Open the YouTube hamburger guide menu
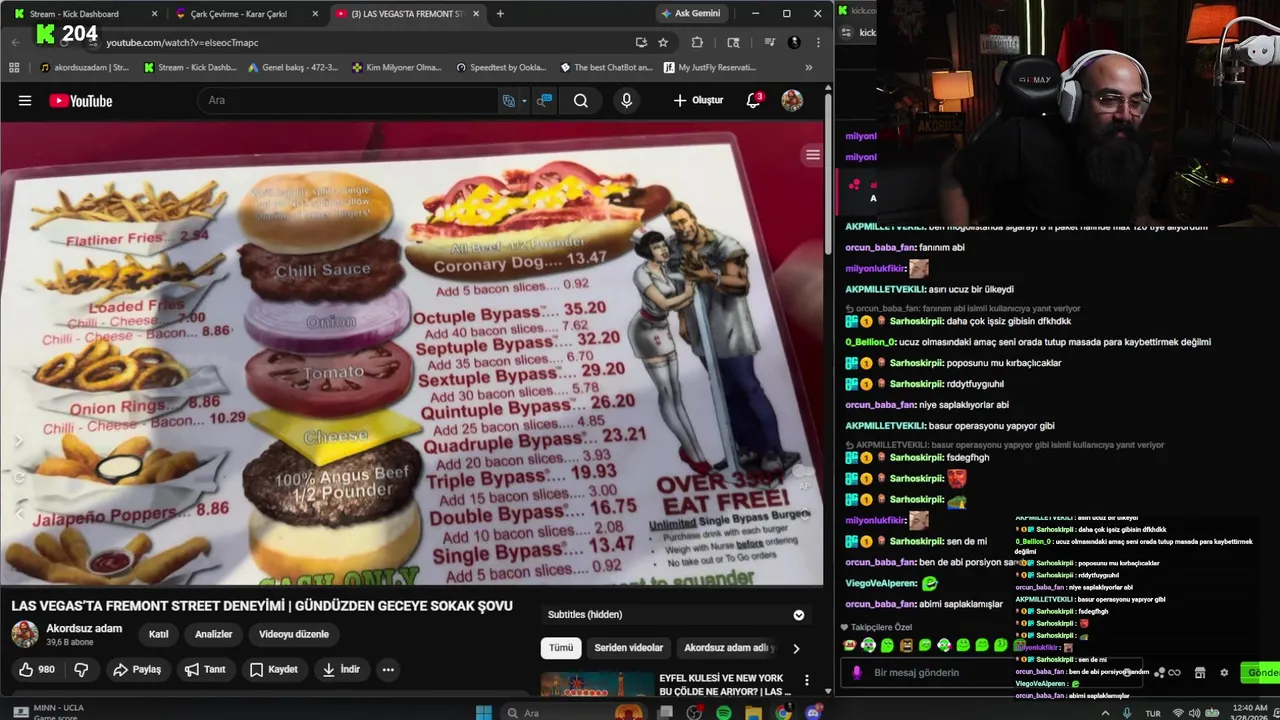Image resolution: width=1280 pixels, height=720 pixels. click(x=25, y=100)
